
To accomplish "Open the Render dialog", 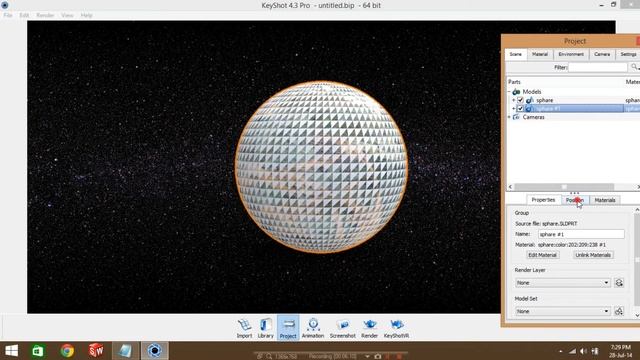I will click(x=369, y=328).
